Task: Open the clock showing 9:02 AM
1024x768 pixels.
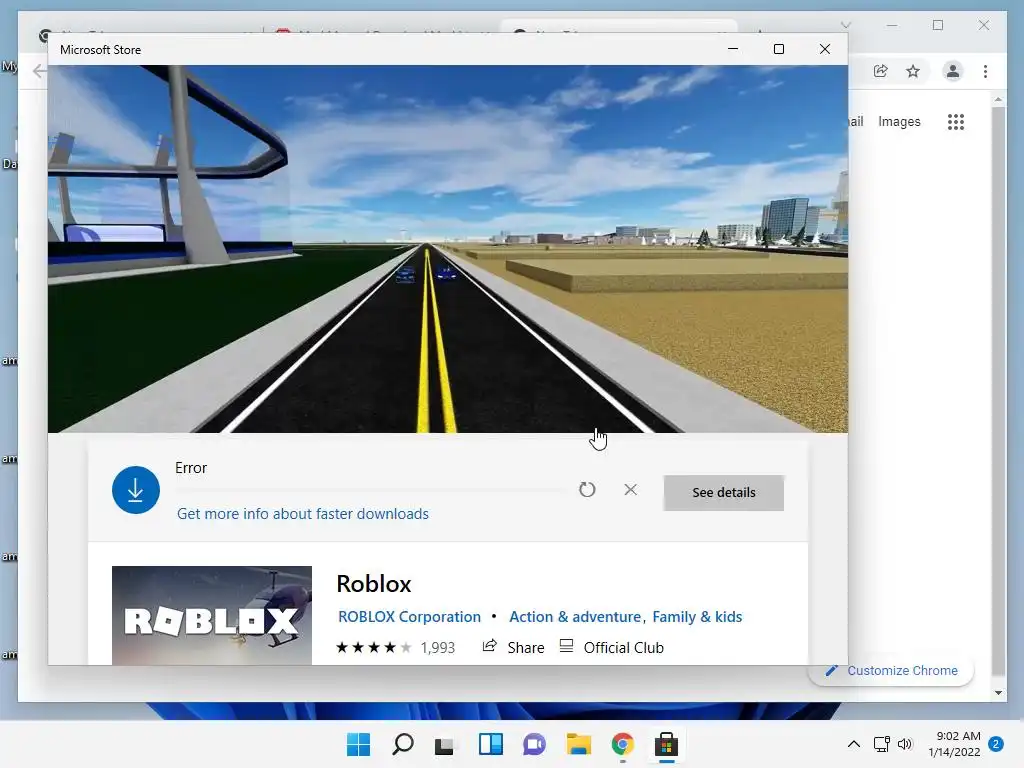Action: pyautogui.click(x=954, y=744)
